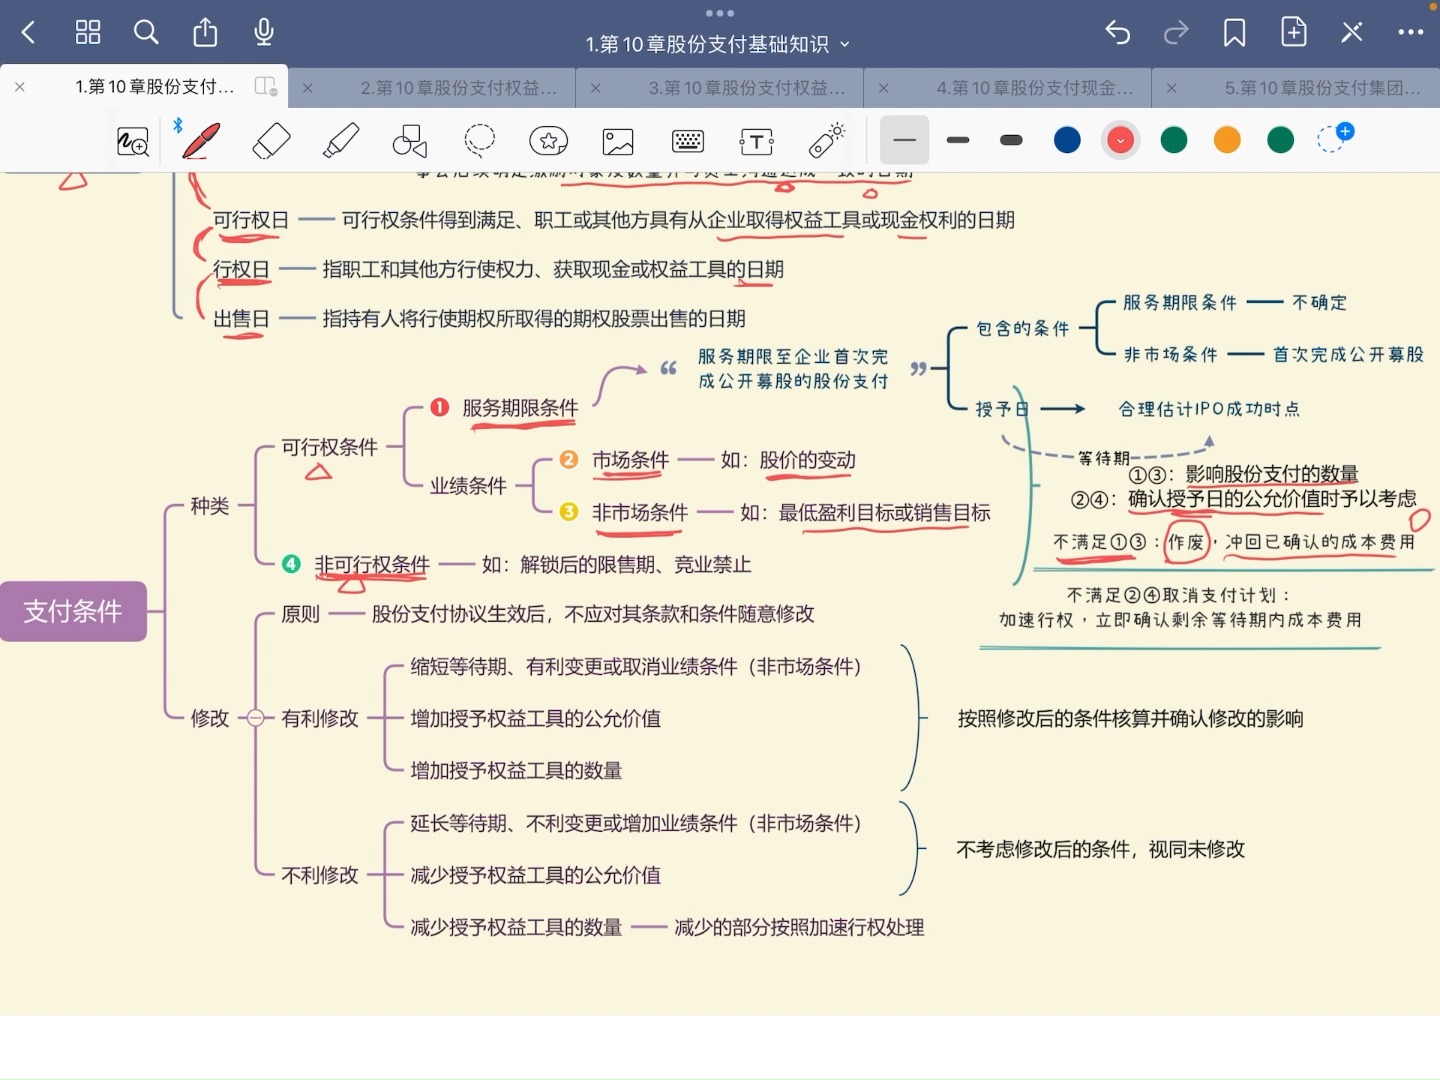Image resolution: width=1440 pixels, height=1080 pixels.
Task: Add a bookmark to this page
Action: pos(1233,31)
